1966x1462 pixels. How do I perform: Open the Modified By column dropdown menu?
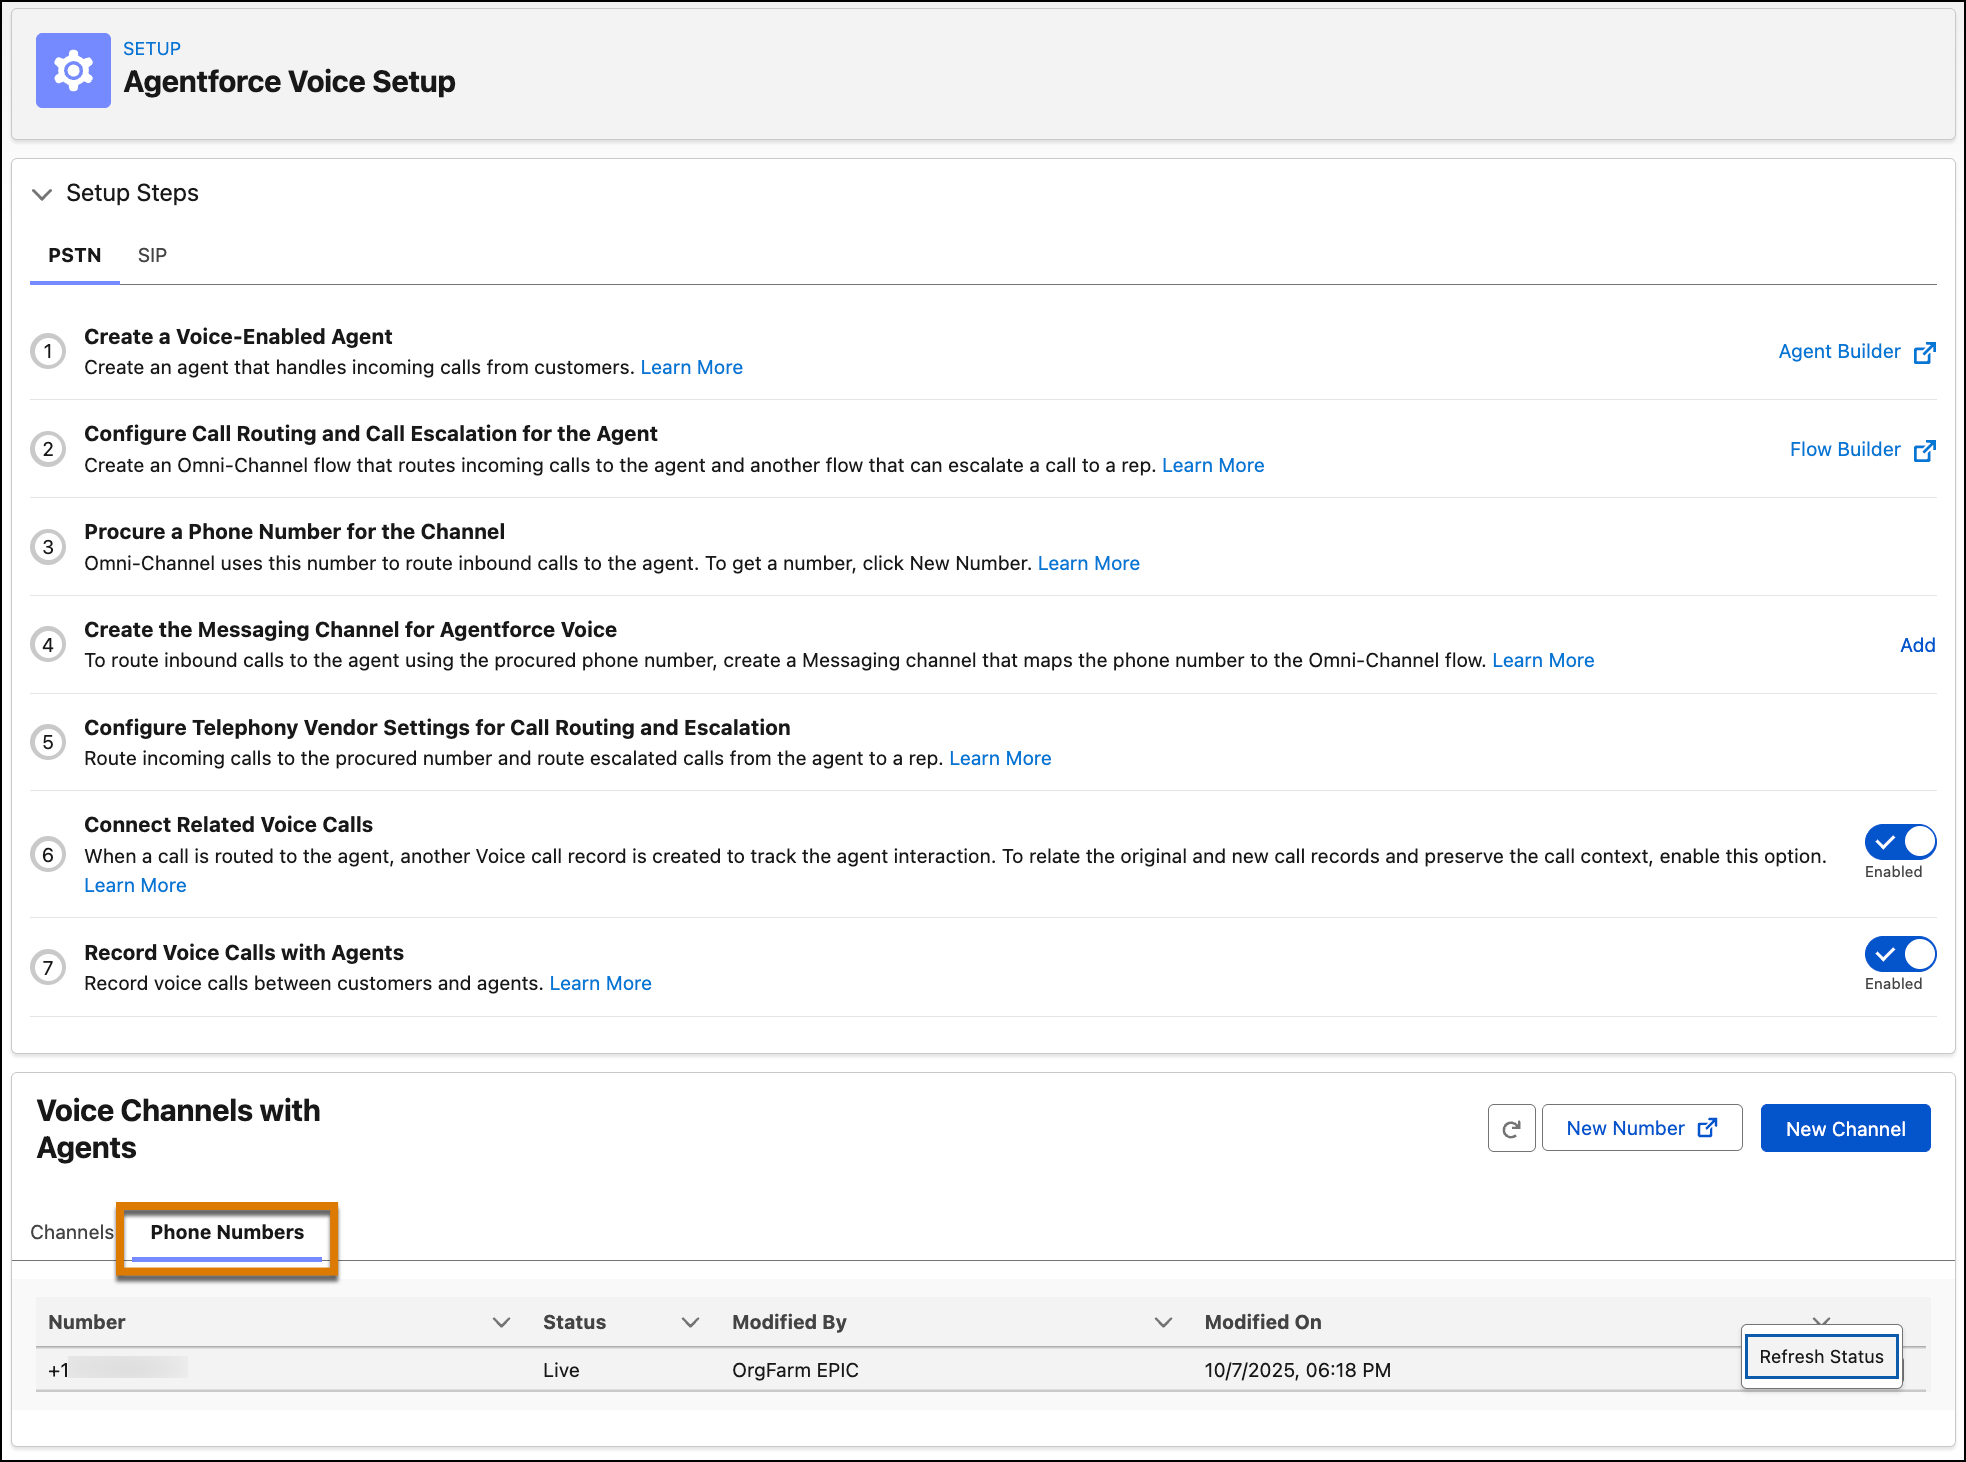[x=1163, y=1322]
